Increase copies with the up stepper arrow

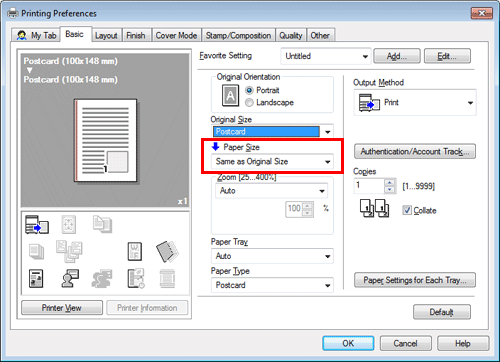[x=389, y=182]
